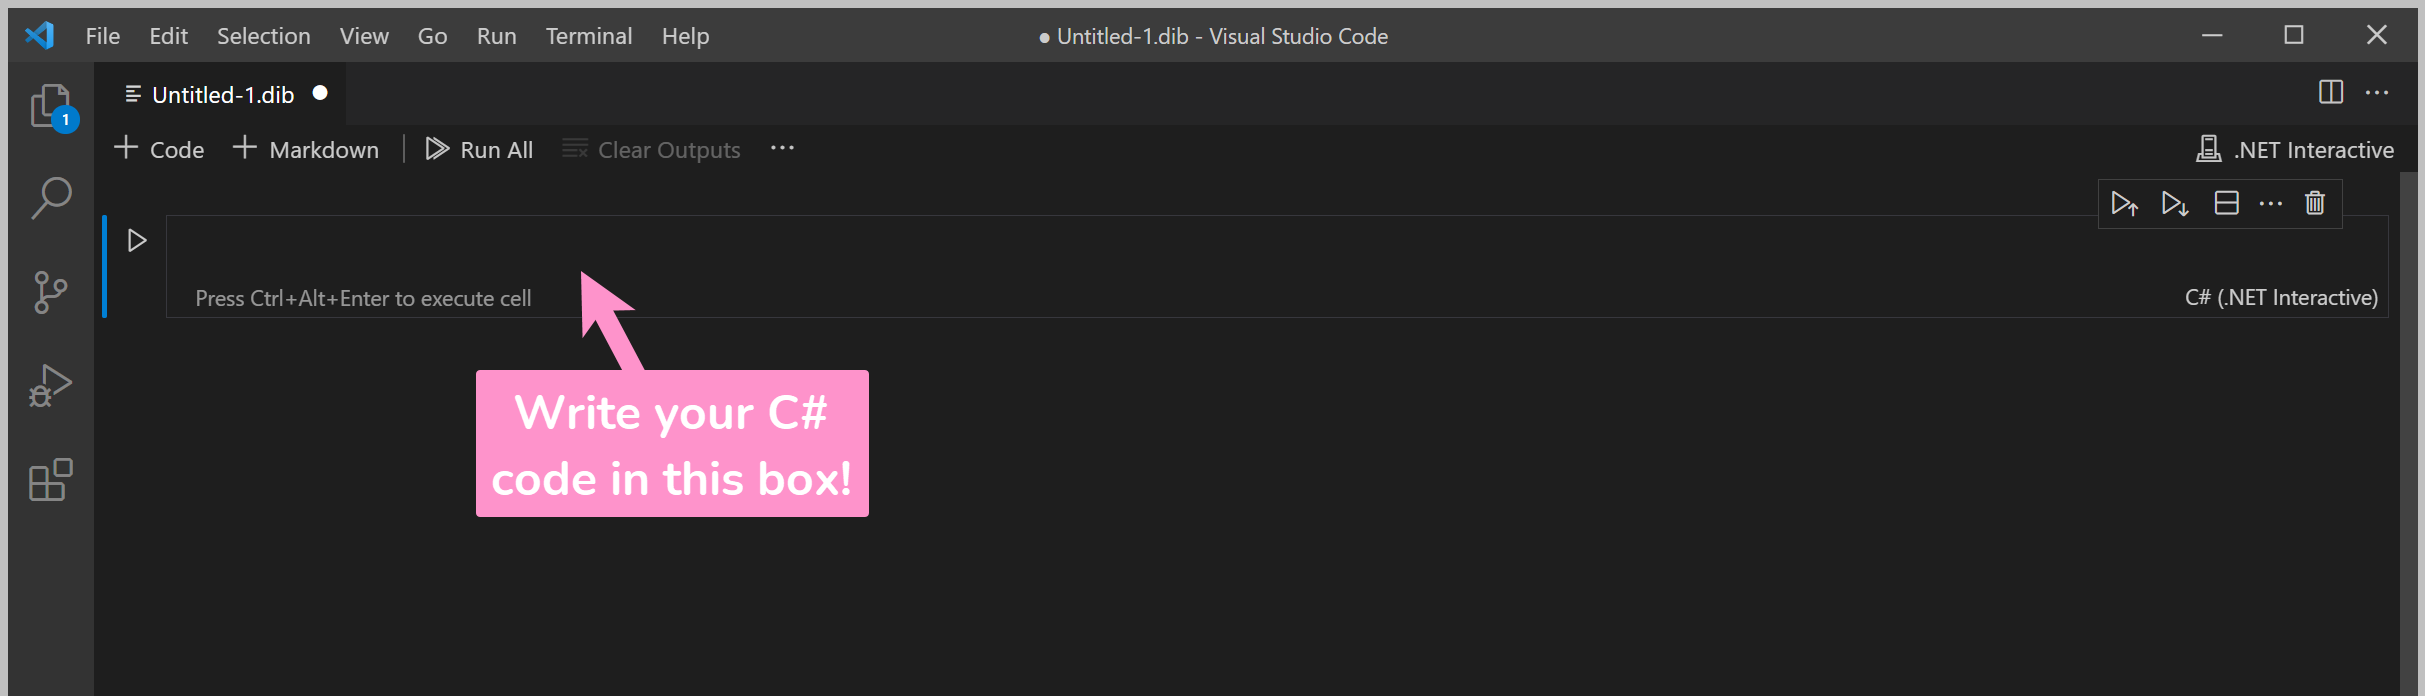
Task: Open the Source Control view
Action: tap(50, 292)
